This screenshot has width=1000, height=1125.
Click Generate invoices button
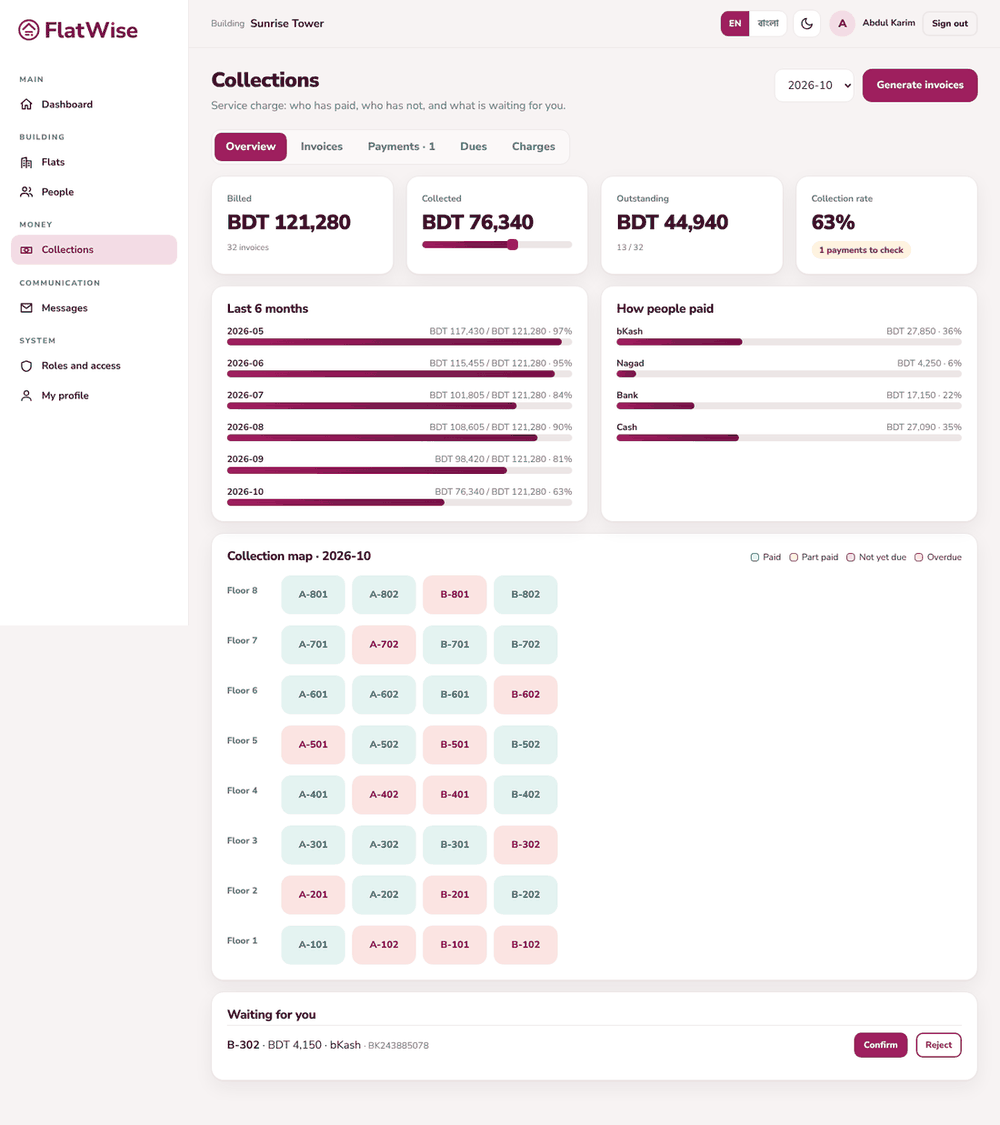point(920,85)
